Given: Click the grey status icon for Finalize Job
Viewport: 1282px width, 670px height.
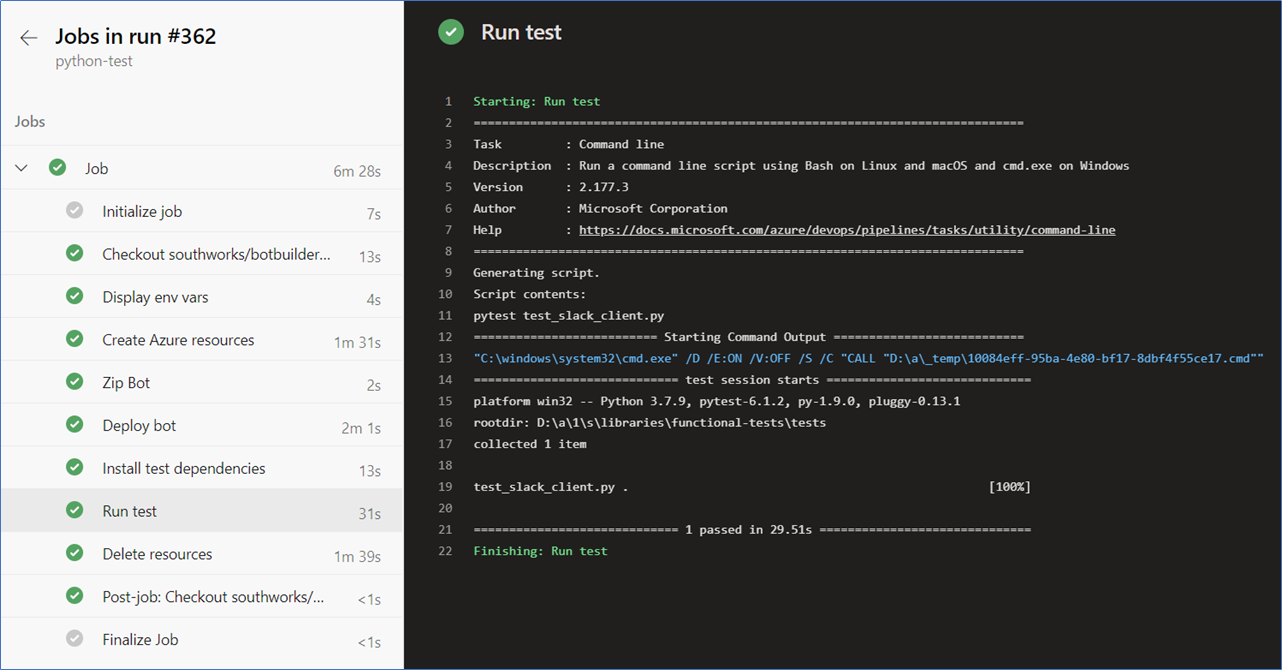Looking at the screenshot, I should [75, 639].
